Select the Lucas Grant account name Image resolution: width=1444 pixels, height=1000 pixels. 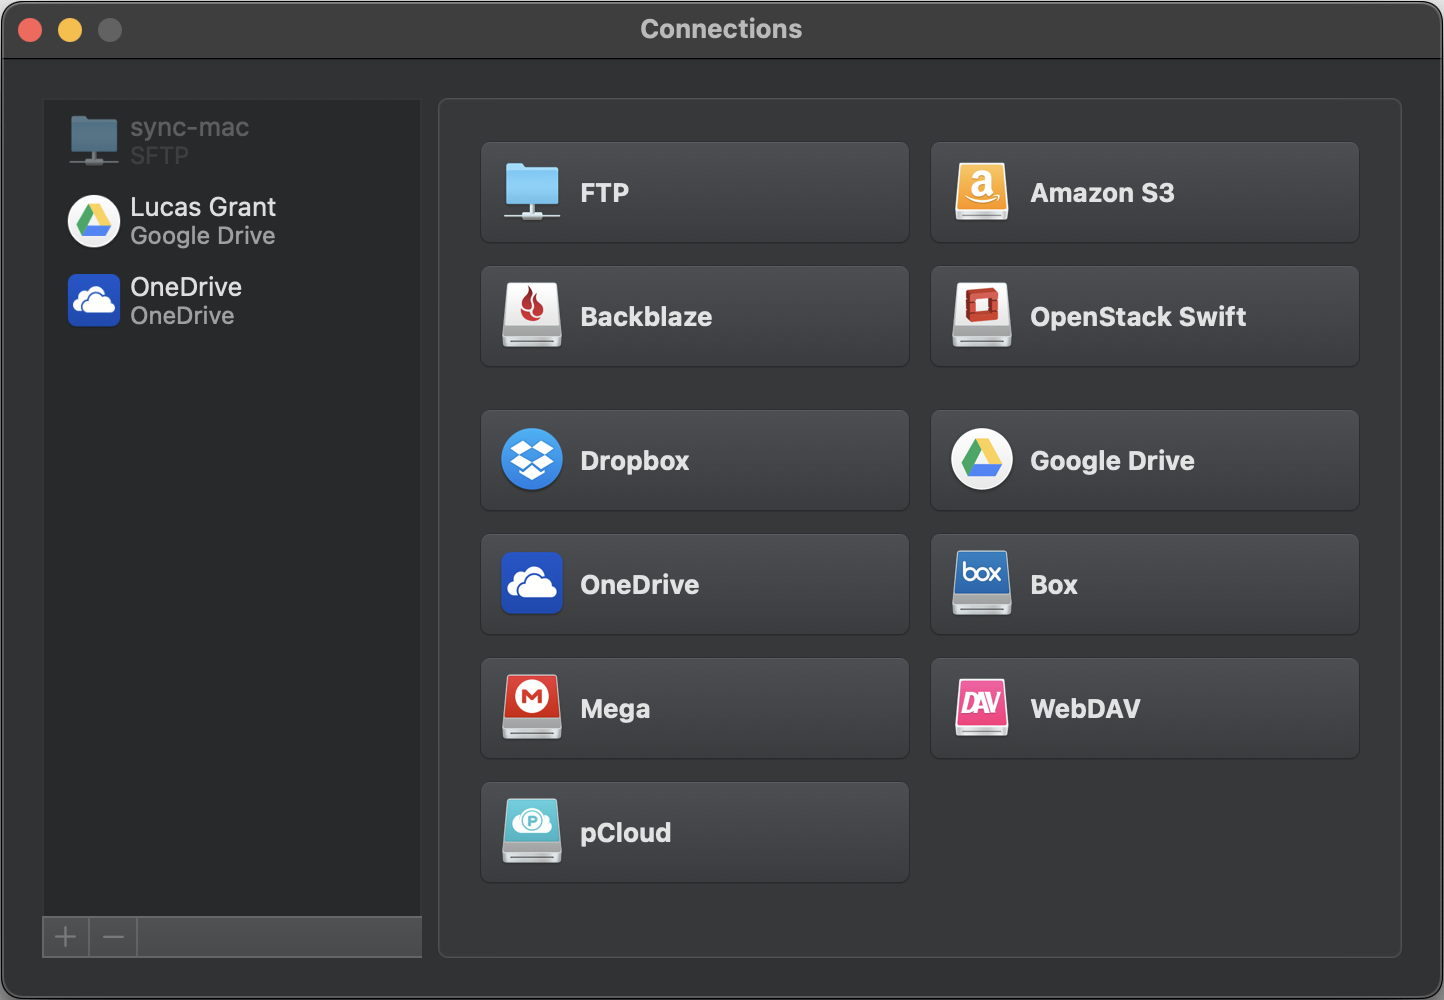(203, 207)
